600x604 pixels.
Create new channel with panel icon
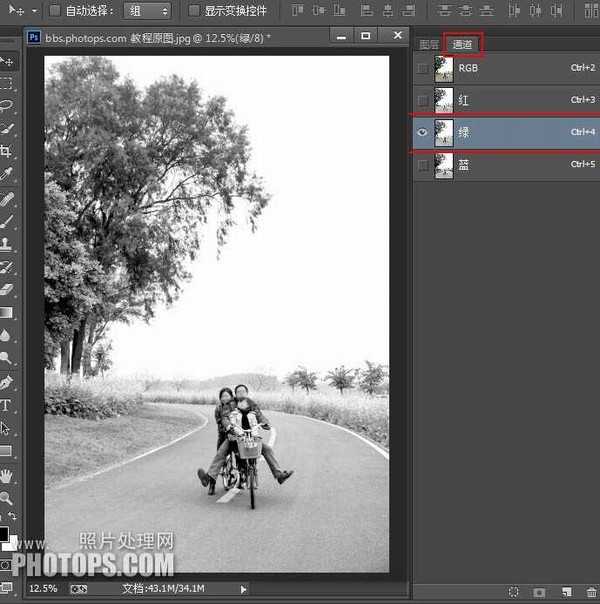tap(565, 593)
